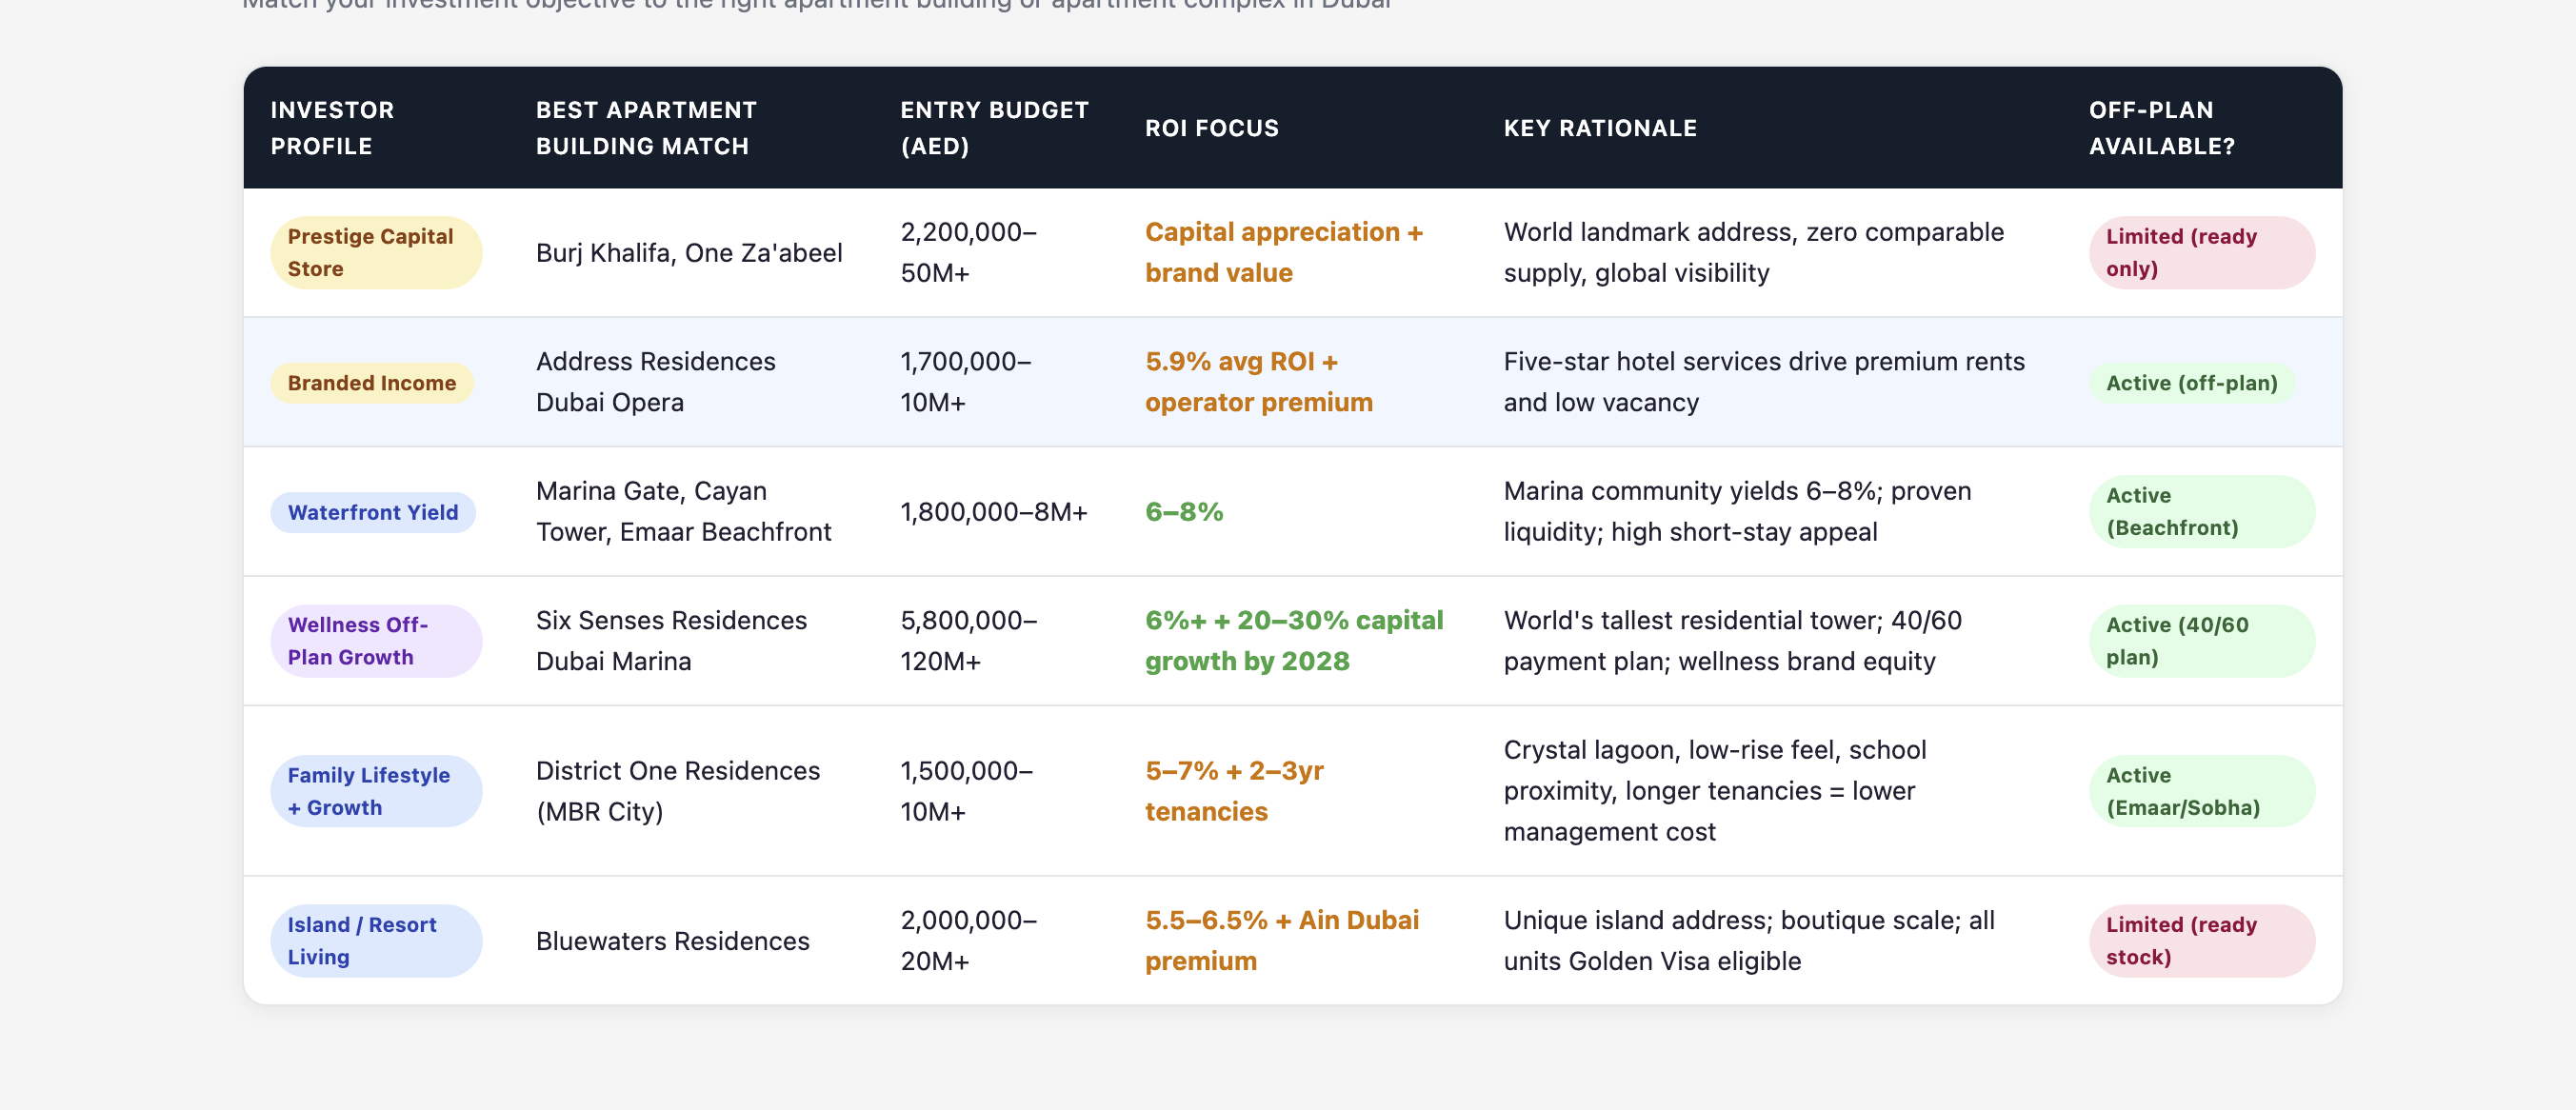Click the Bluewaters Residences building cell
This screenshot has width=2576, height=1110.
672,941
